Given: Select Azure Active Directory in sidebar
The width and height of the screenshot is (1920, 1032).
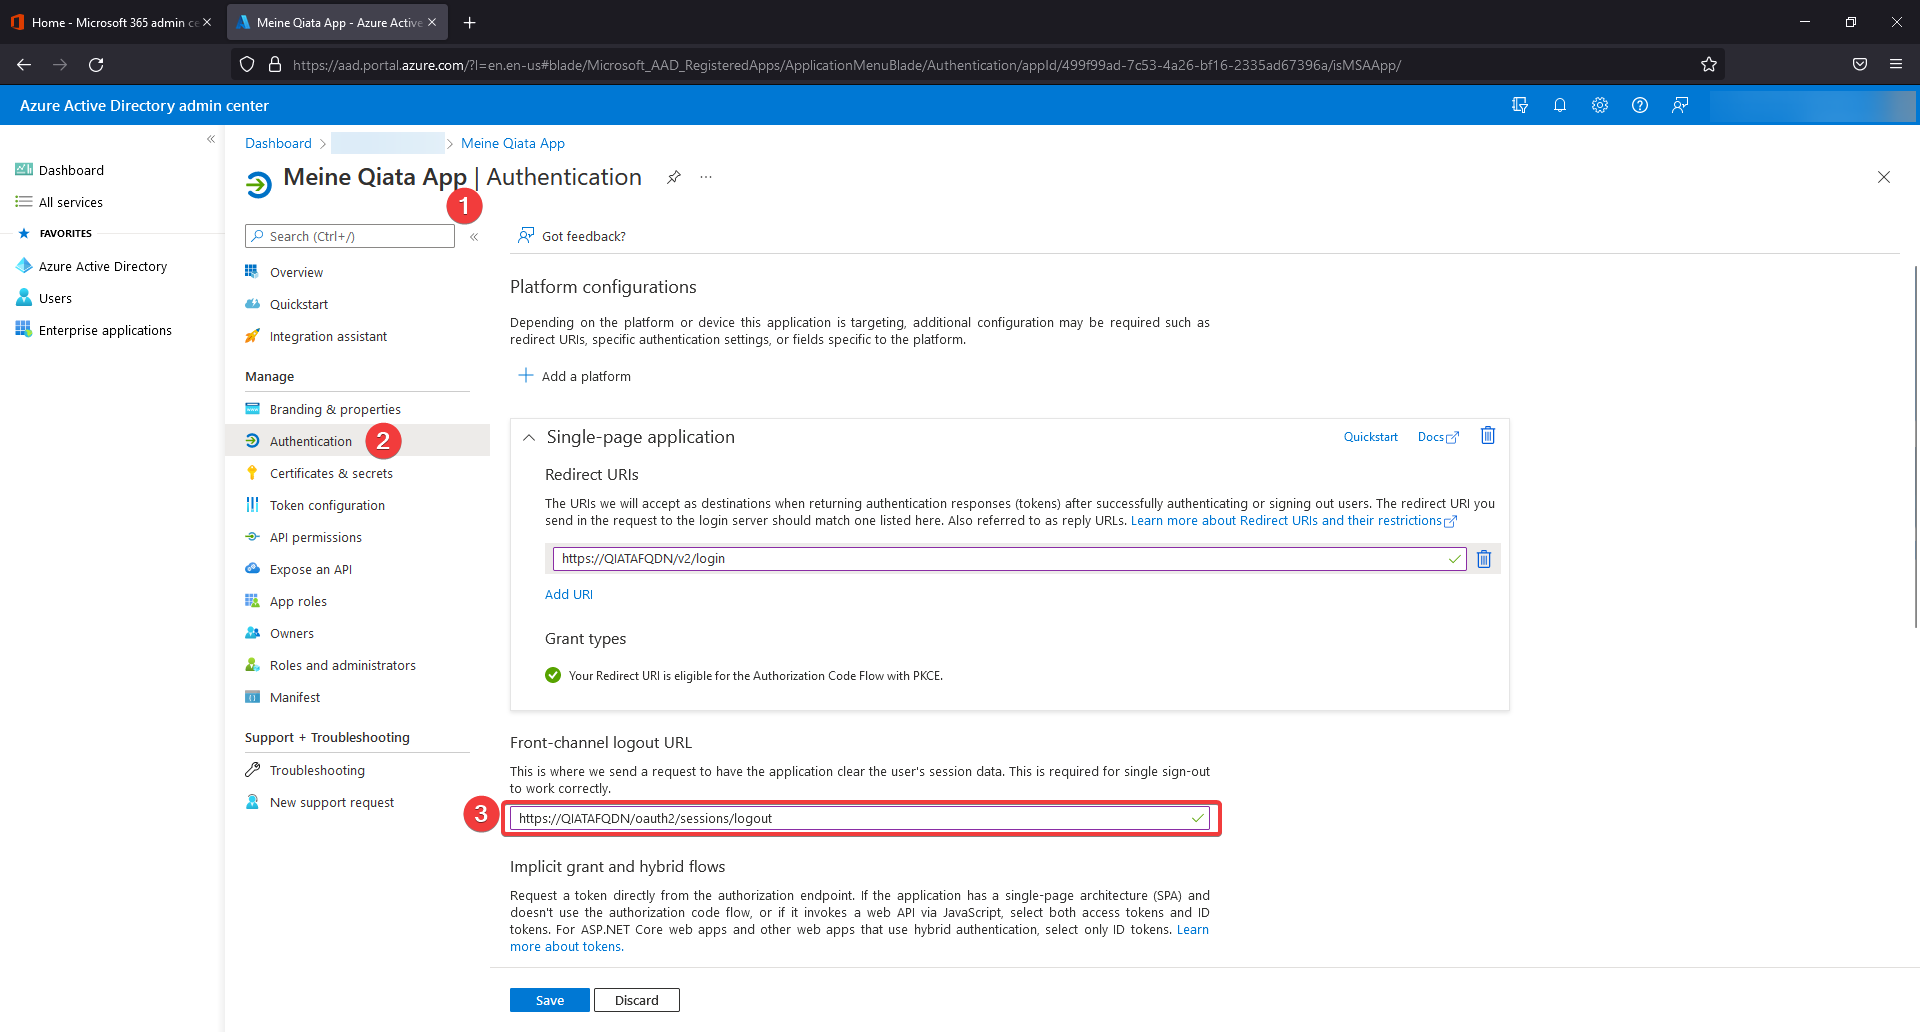Looking at the screenshot, I should [103, 266].
